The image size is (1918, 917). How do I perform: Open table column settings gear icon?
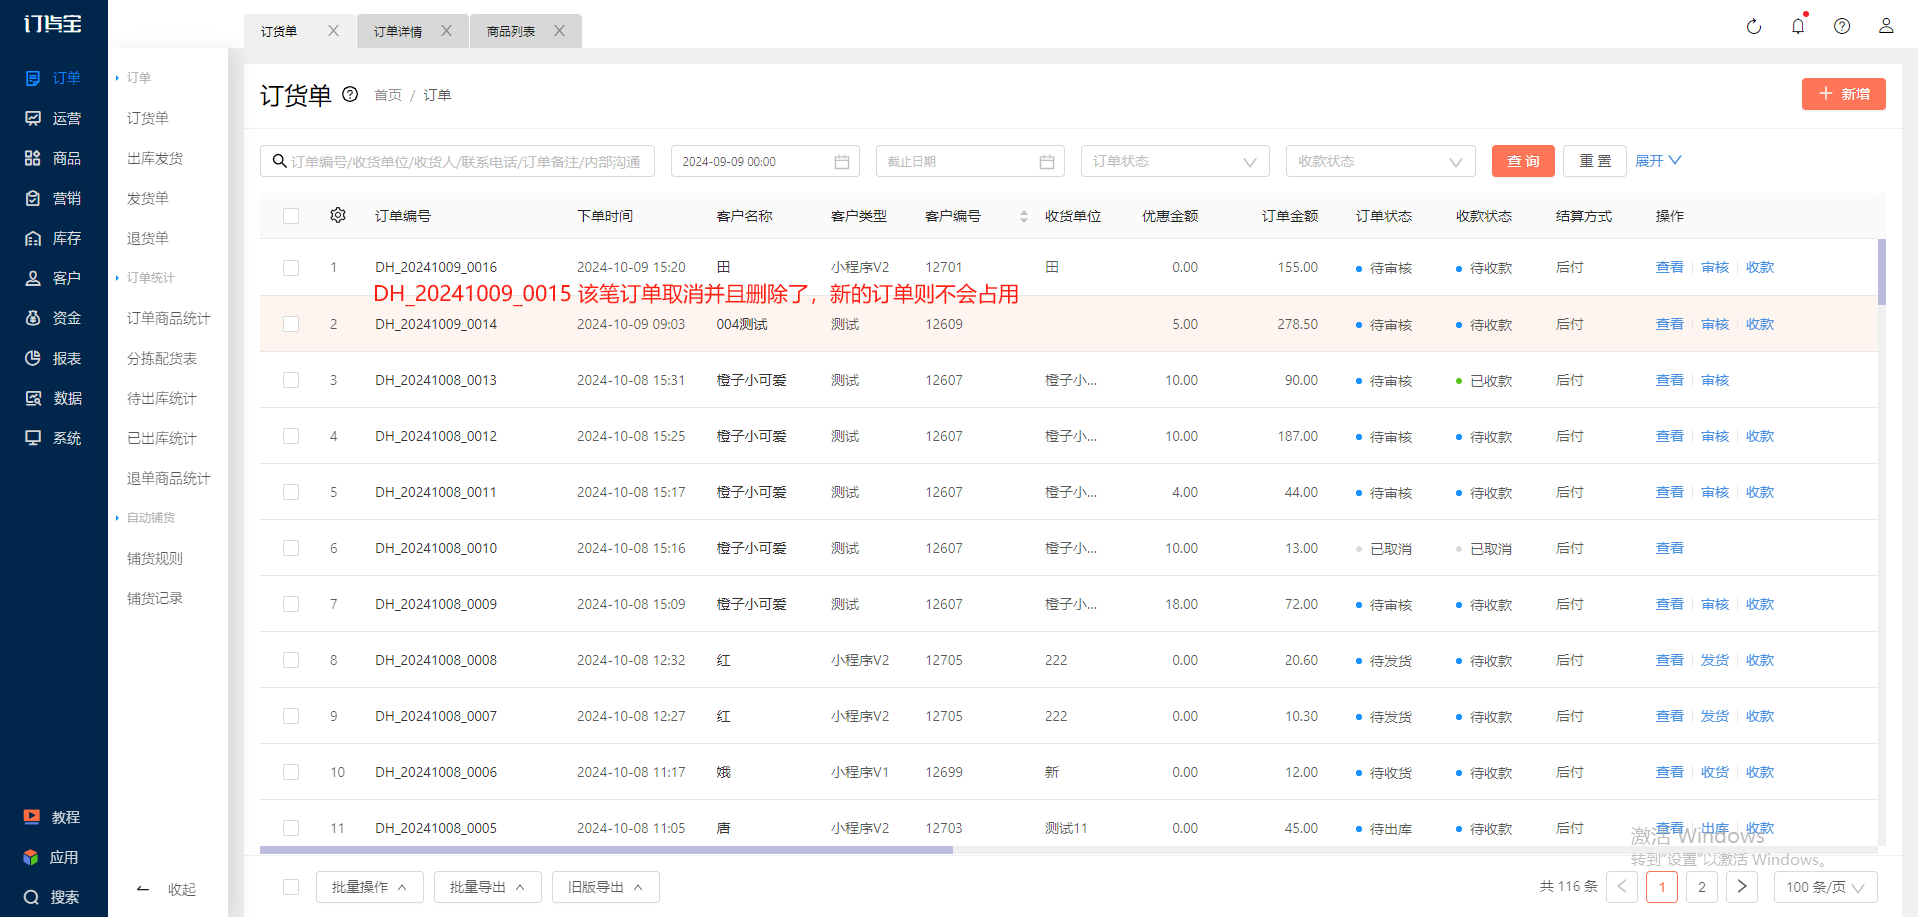coord(338,215)
